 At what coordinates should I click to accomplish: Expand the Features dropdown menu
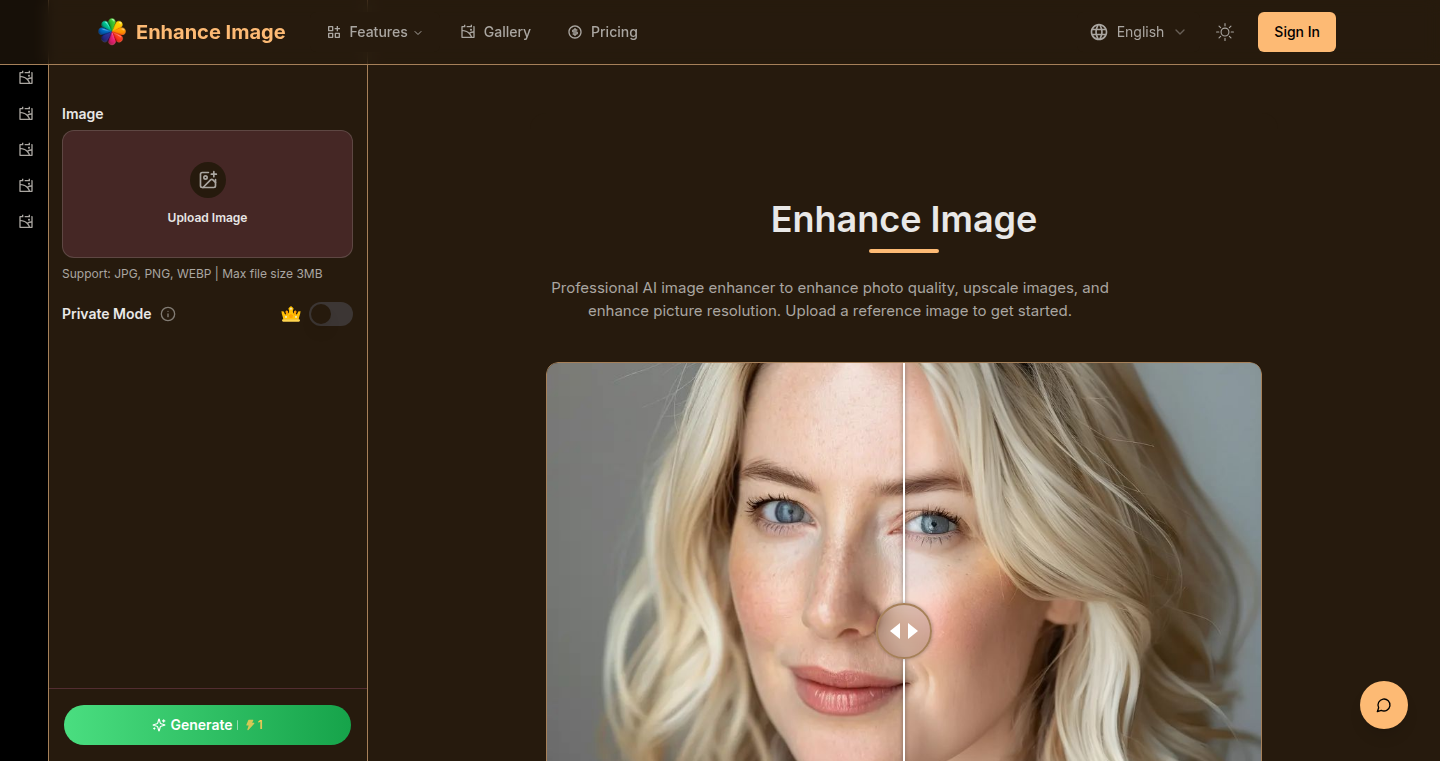(x=375, y=32)
